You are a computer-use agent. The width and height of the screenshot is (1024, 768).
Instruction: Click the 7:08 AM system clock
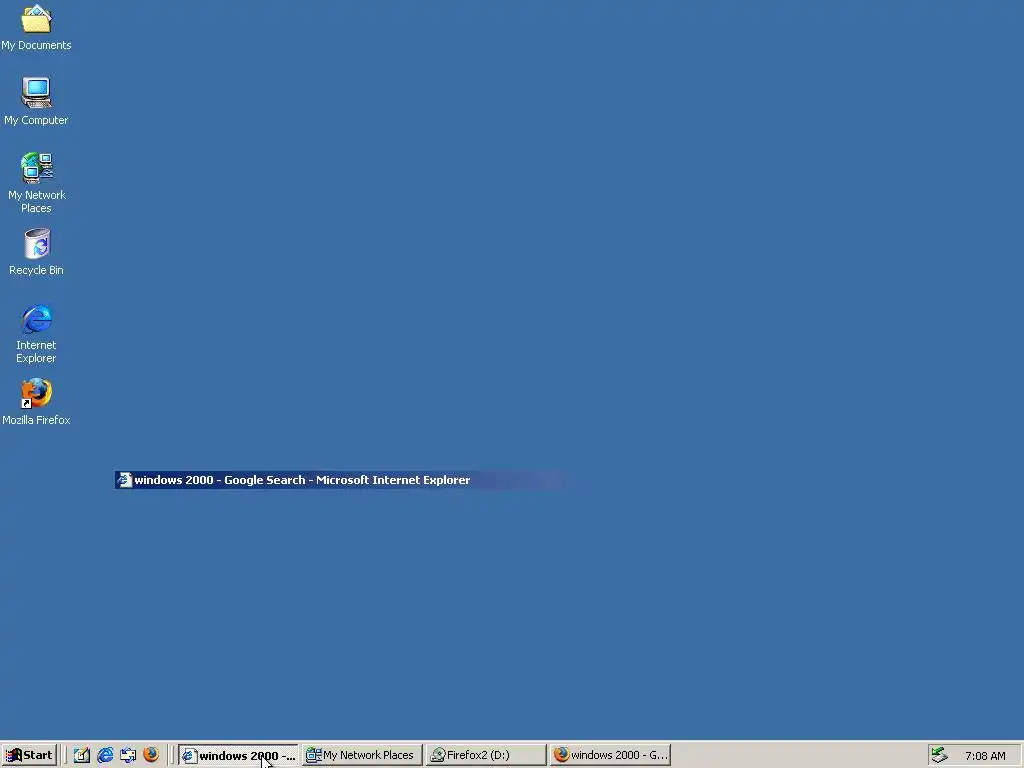985,756
